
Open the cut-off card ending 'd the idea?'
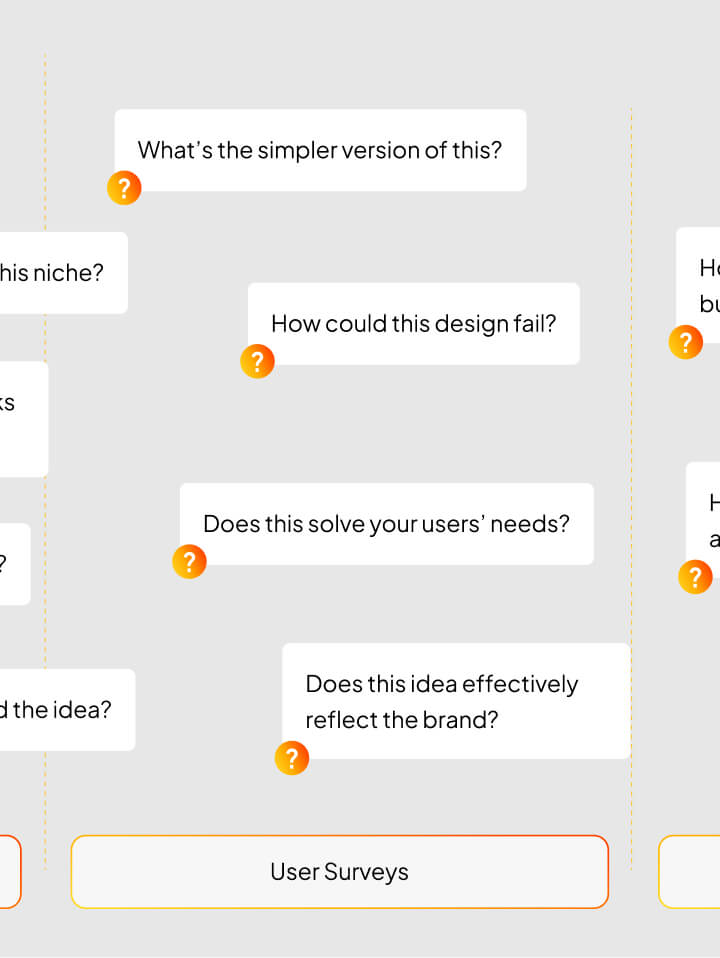point(66,710)
